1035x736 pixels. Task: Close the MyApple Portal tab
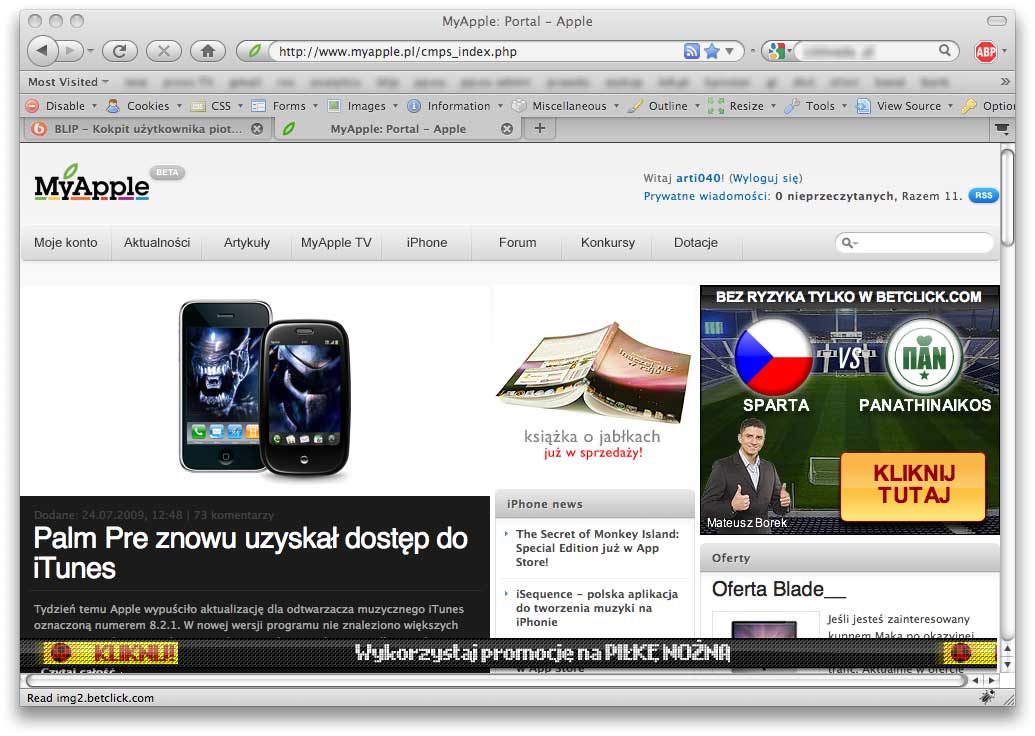tap(506, 129)
